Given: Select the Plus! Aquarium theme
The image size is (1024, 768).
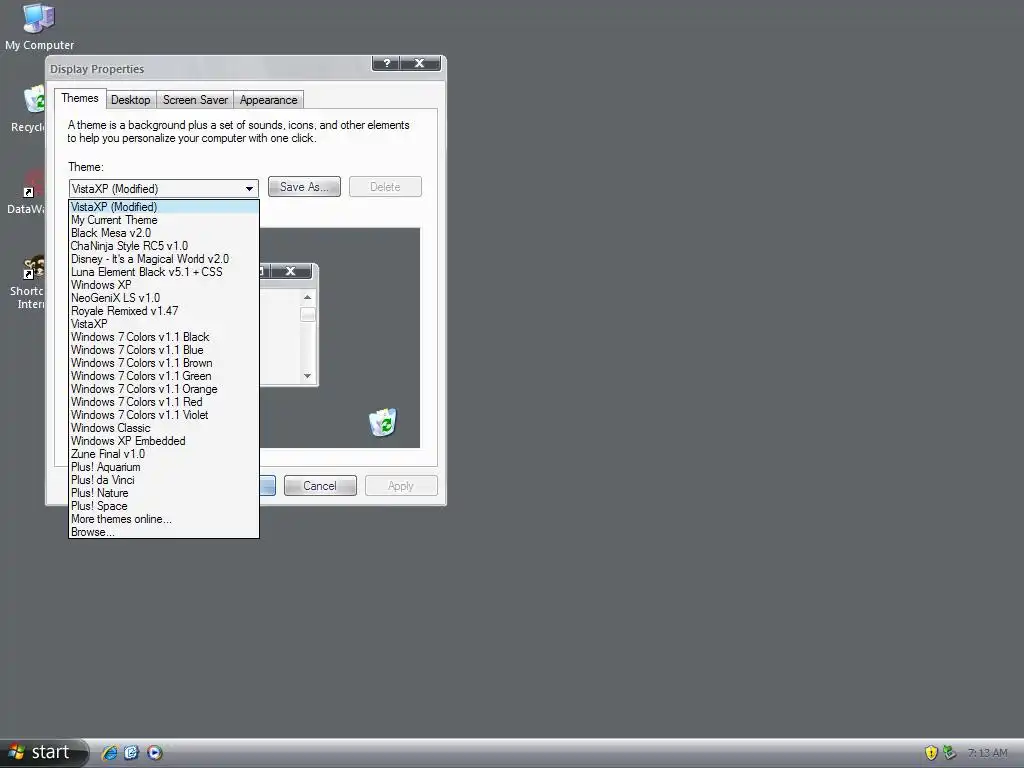Looking at the screenshot, I should pyautogui.click(x=164, y=468).
